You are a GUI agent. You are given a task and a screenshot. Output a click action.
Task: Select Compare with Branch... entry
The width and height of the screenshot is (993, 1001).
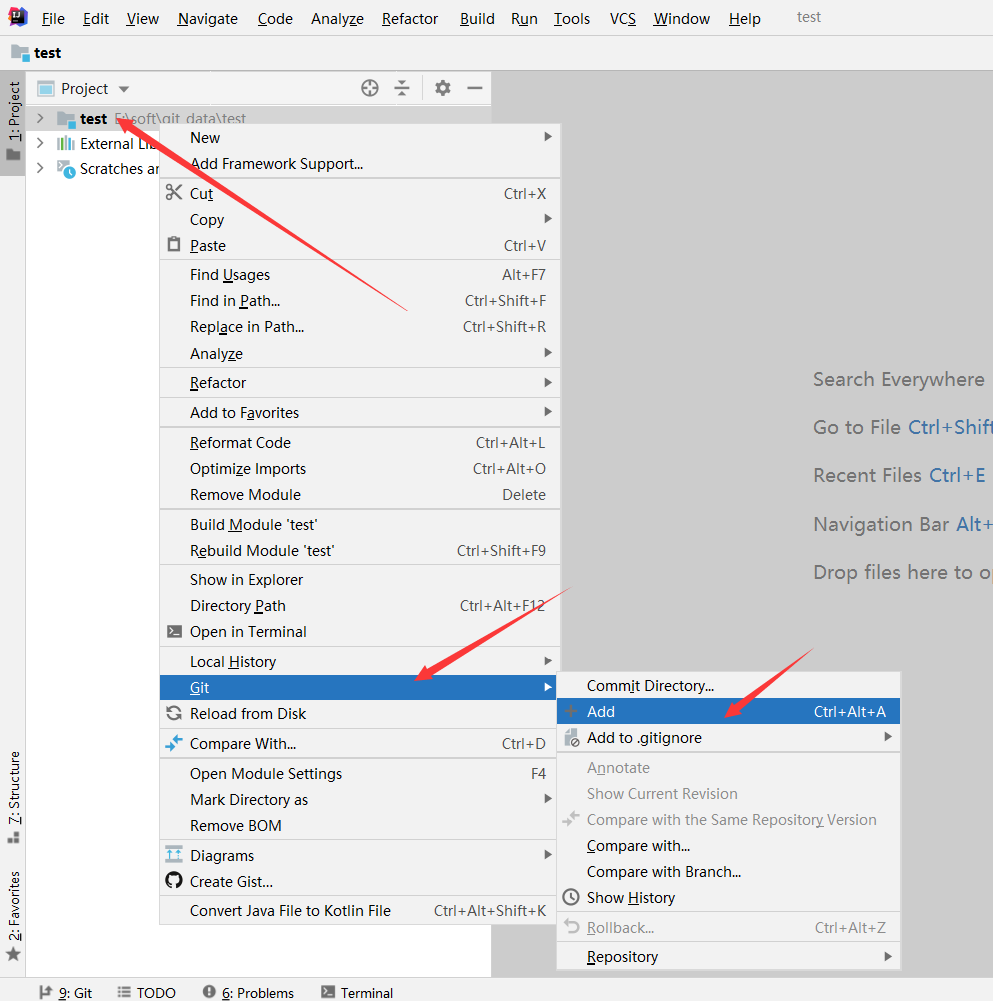[x=729, y=871]
